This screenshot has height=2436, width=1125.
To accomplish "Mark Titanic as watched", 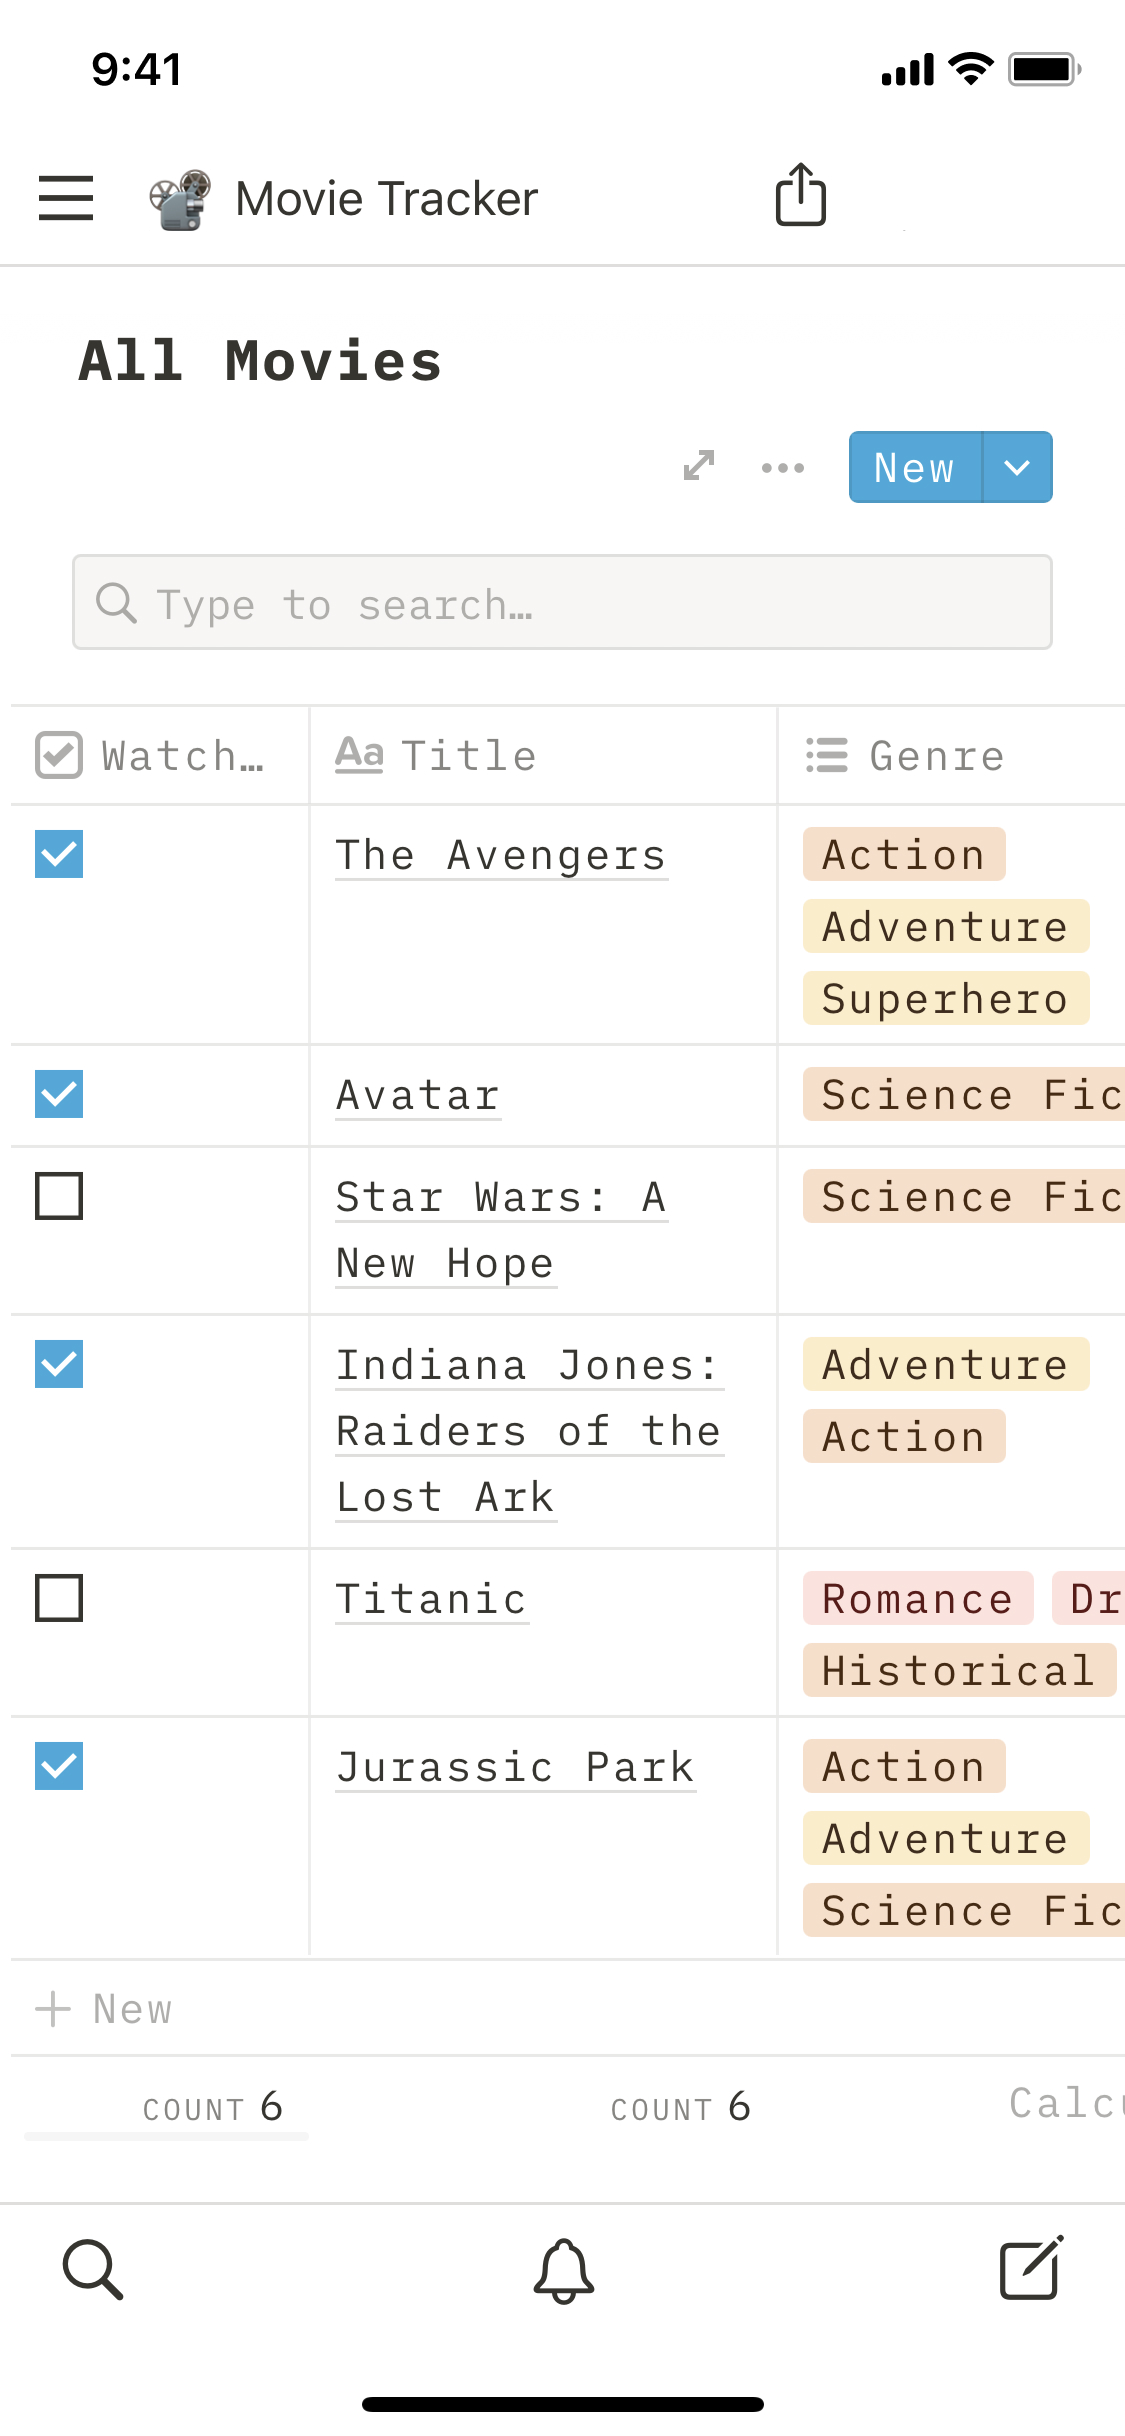I will (x=59, y=1598).
